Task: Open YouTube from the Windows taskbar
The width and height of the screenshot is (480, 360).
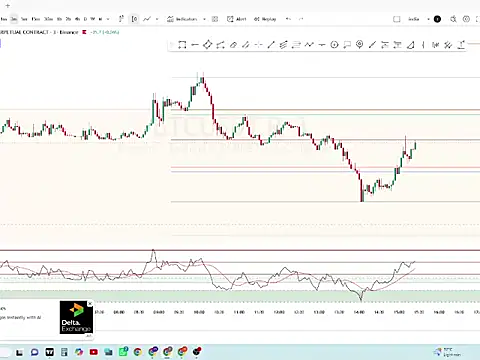Action: (x=94, y=352)
